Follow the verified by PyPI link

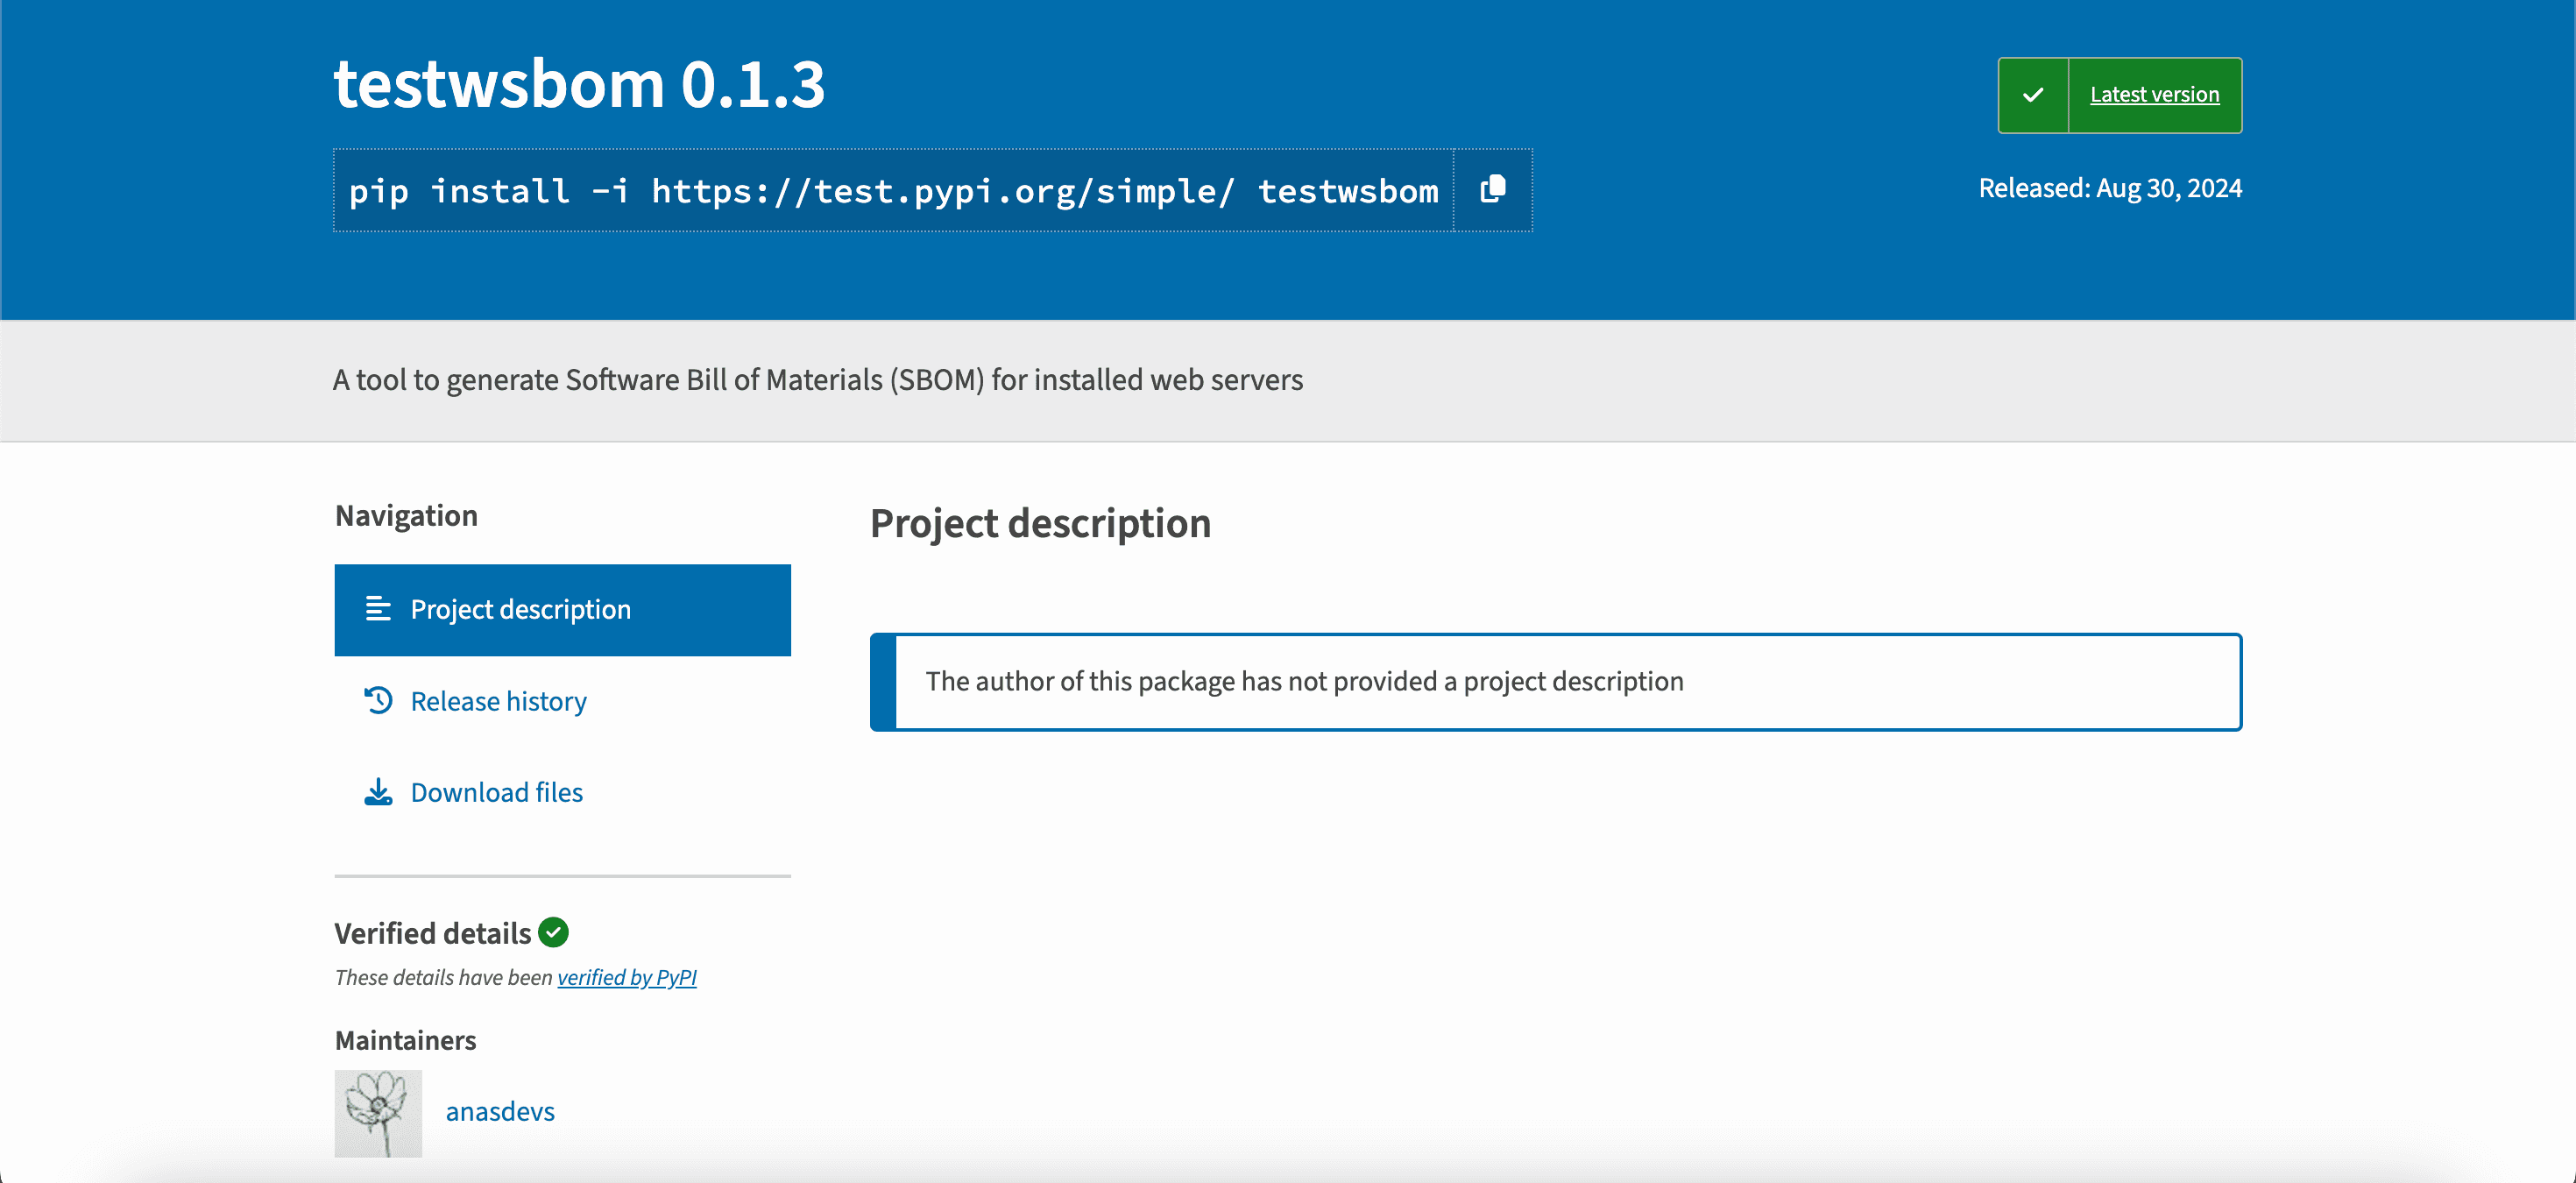(x=626, y=977)
